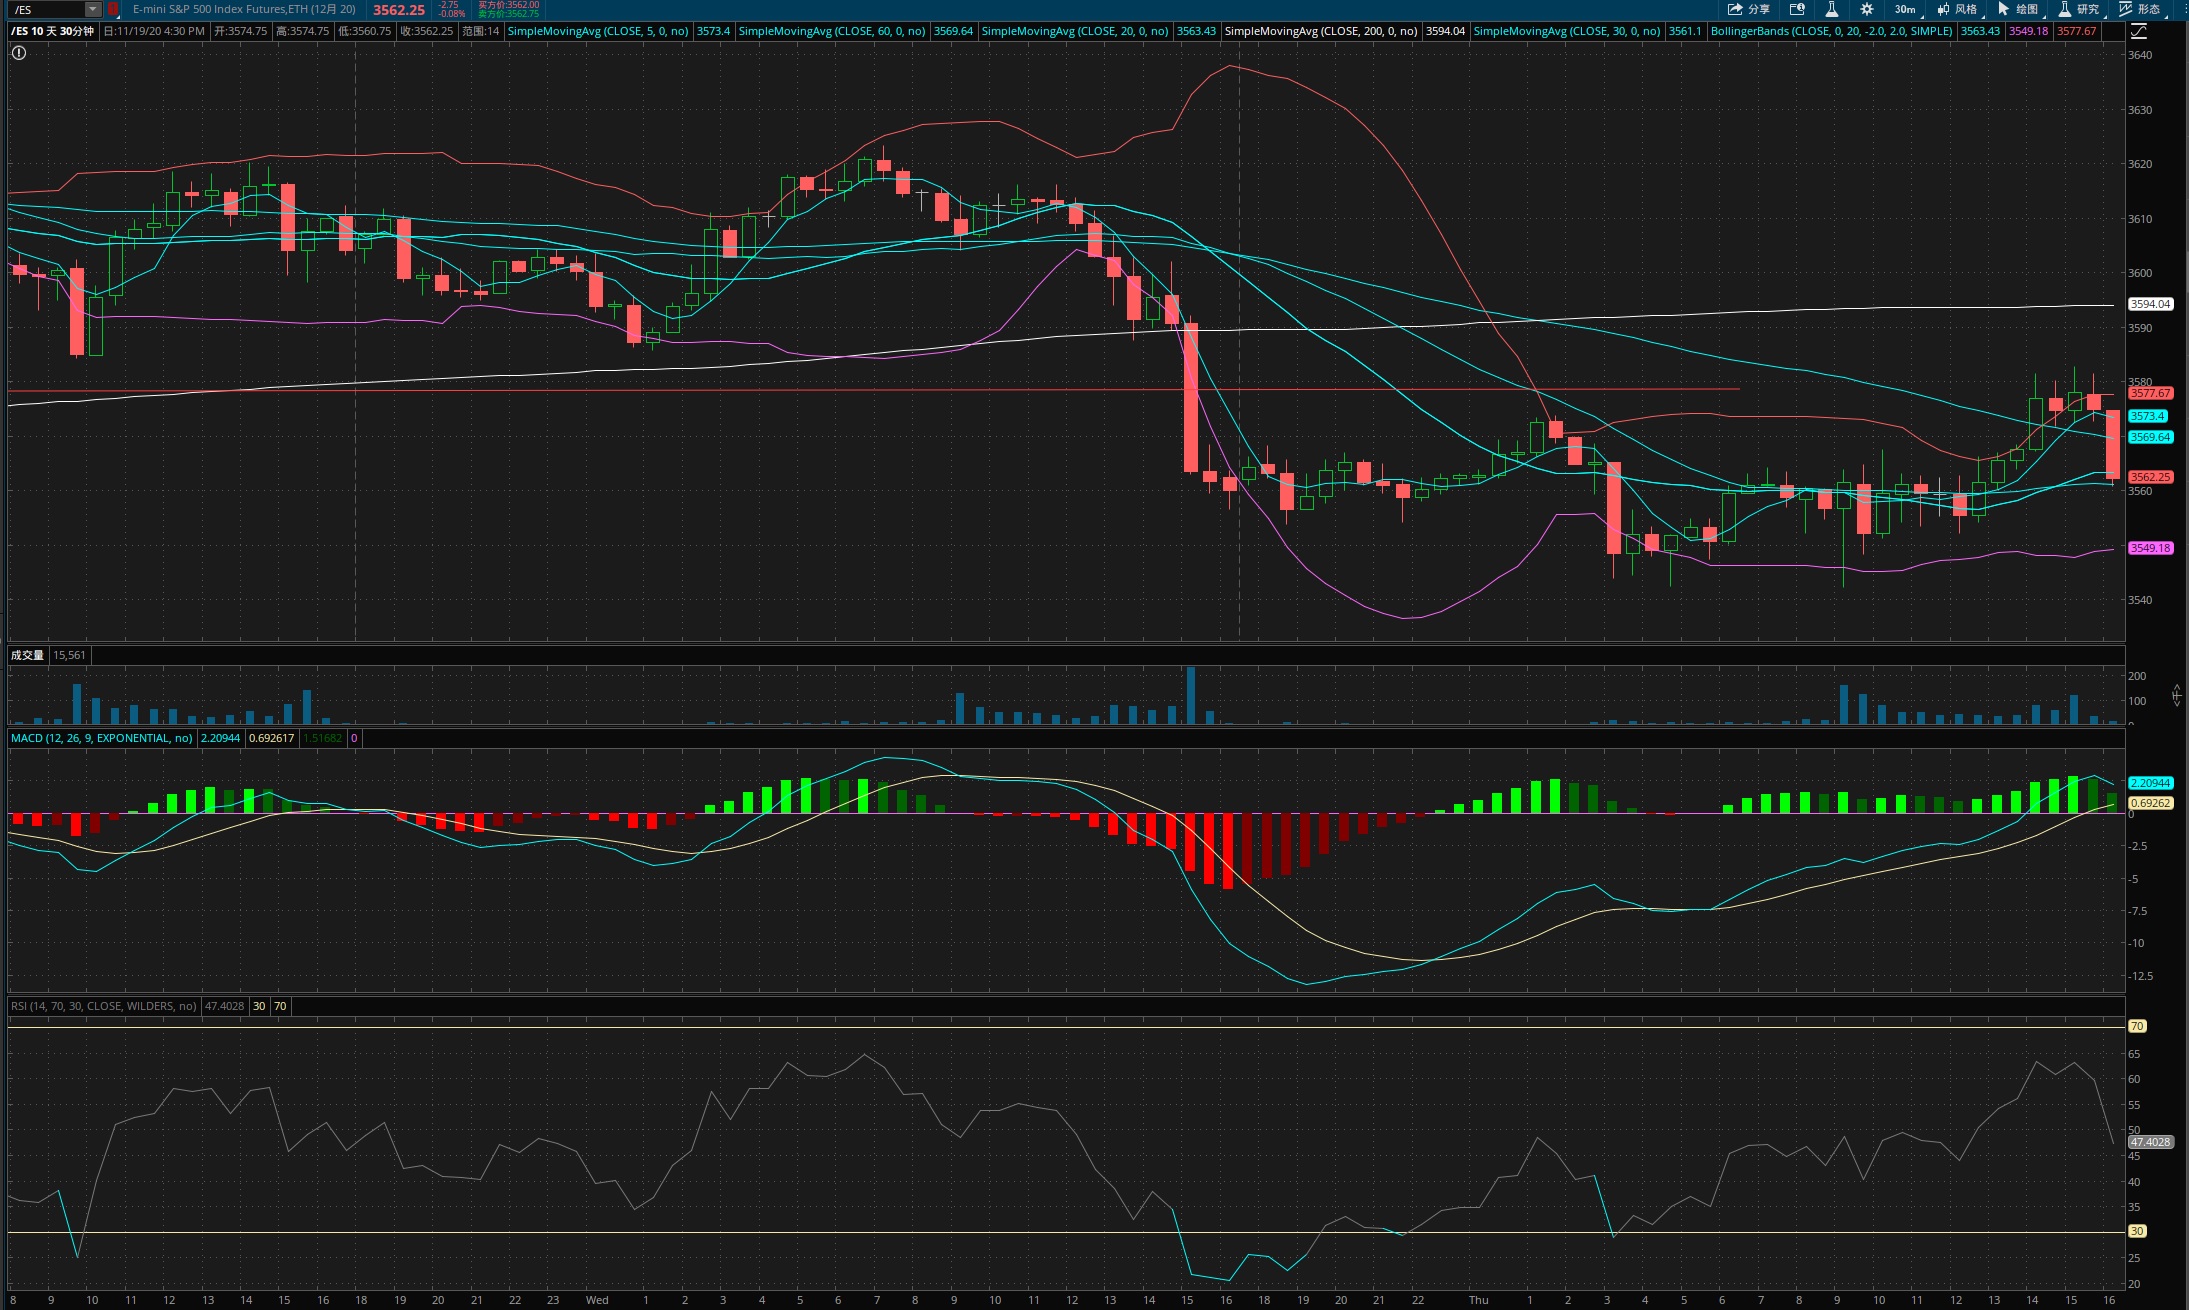Click the 日:11/19/20 4:30 PM date readout
Screen dimensions: 2189x1310
[154, 31]
